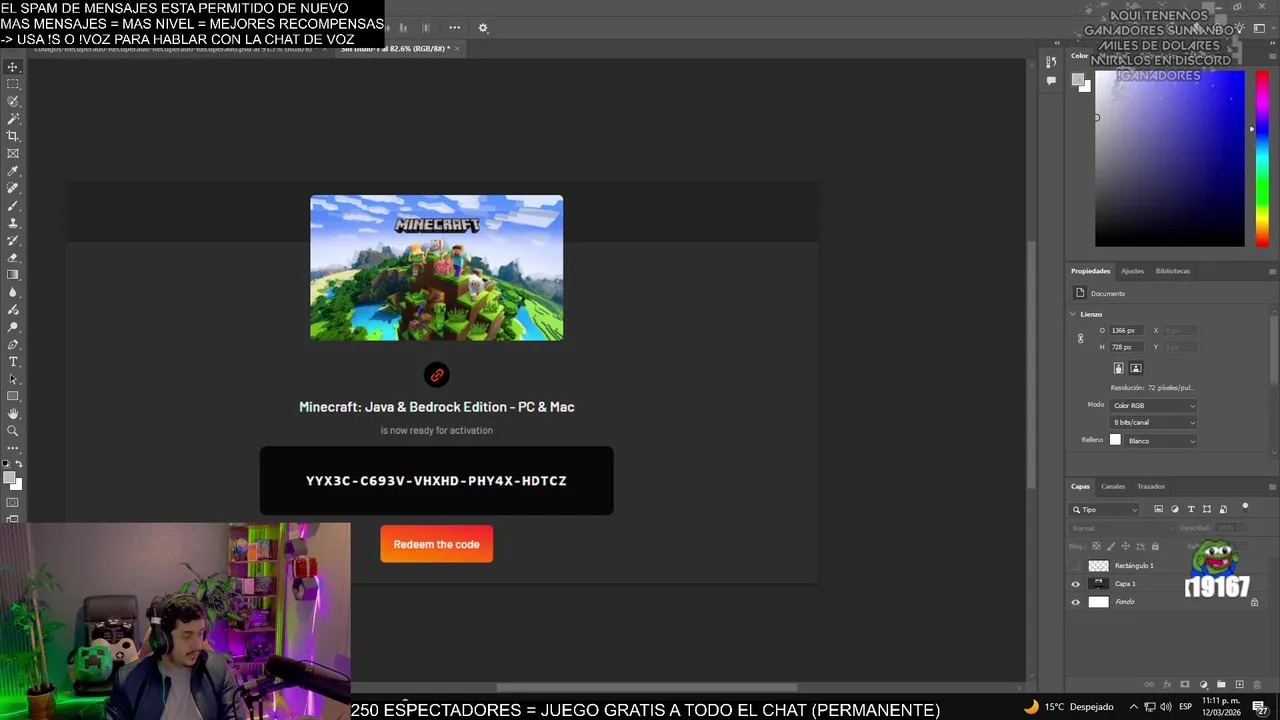Image resolution: width=1280 pixels, height=720 pixels.
Task: Select the Frame tool
Action: (x=13, y=154)
